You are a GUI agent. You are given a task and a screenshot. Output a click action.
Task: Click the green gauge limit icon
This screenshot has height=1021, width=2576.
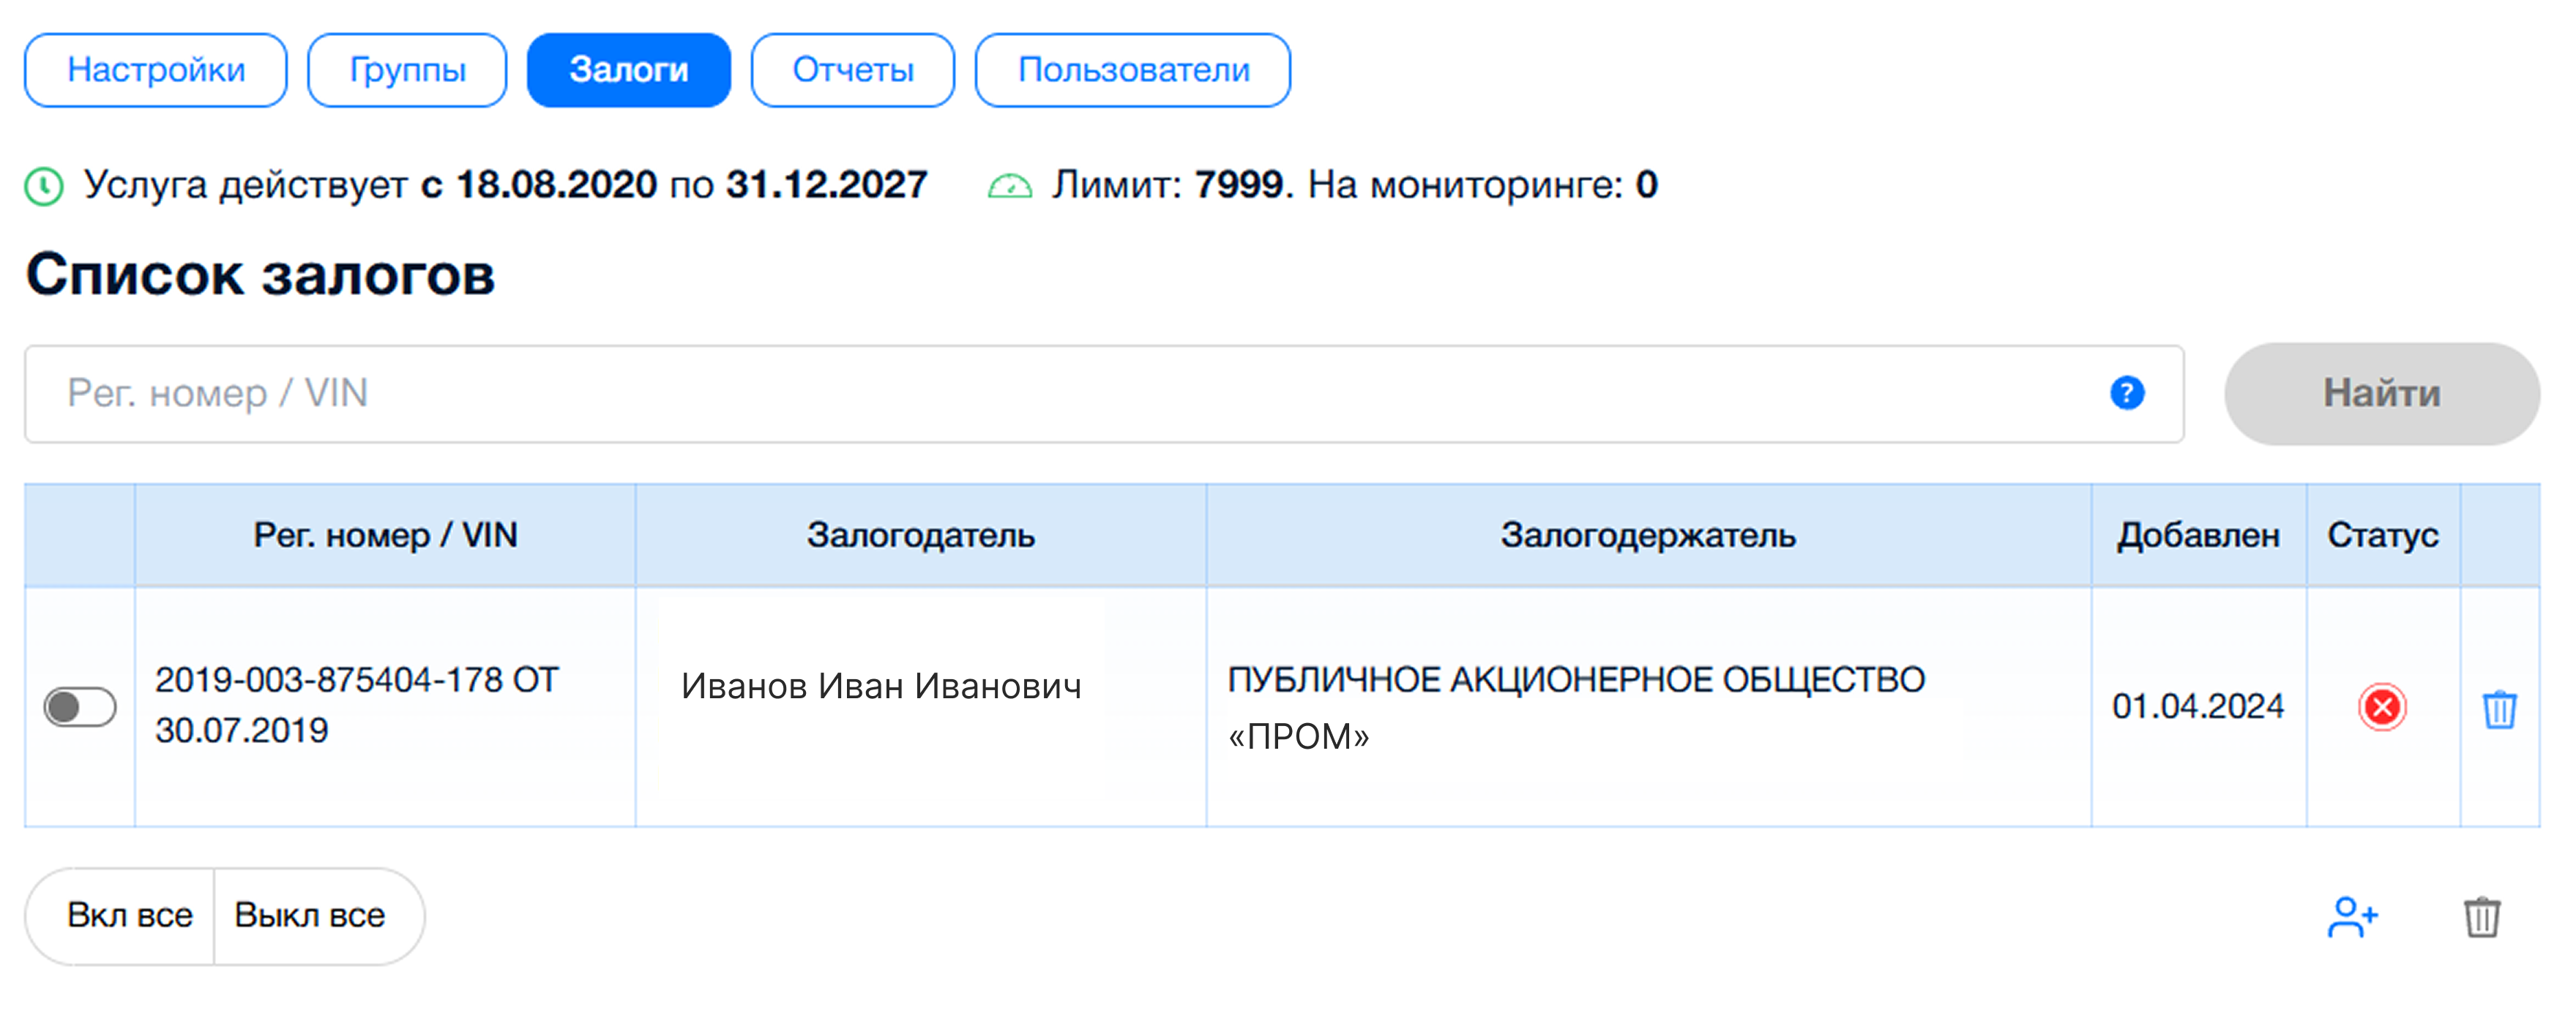1010,186
